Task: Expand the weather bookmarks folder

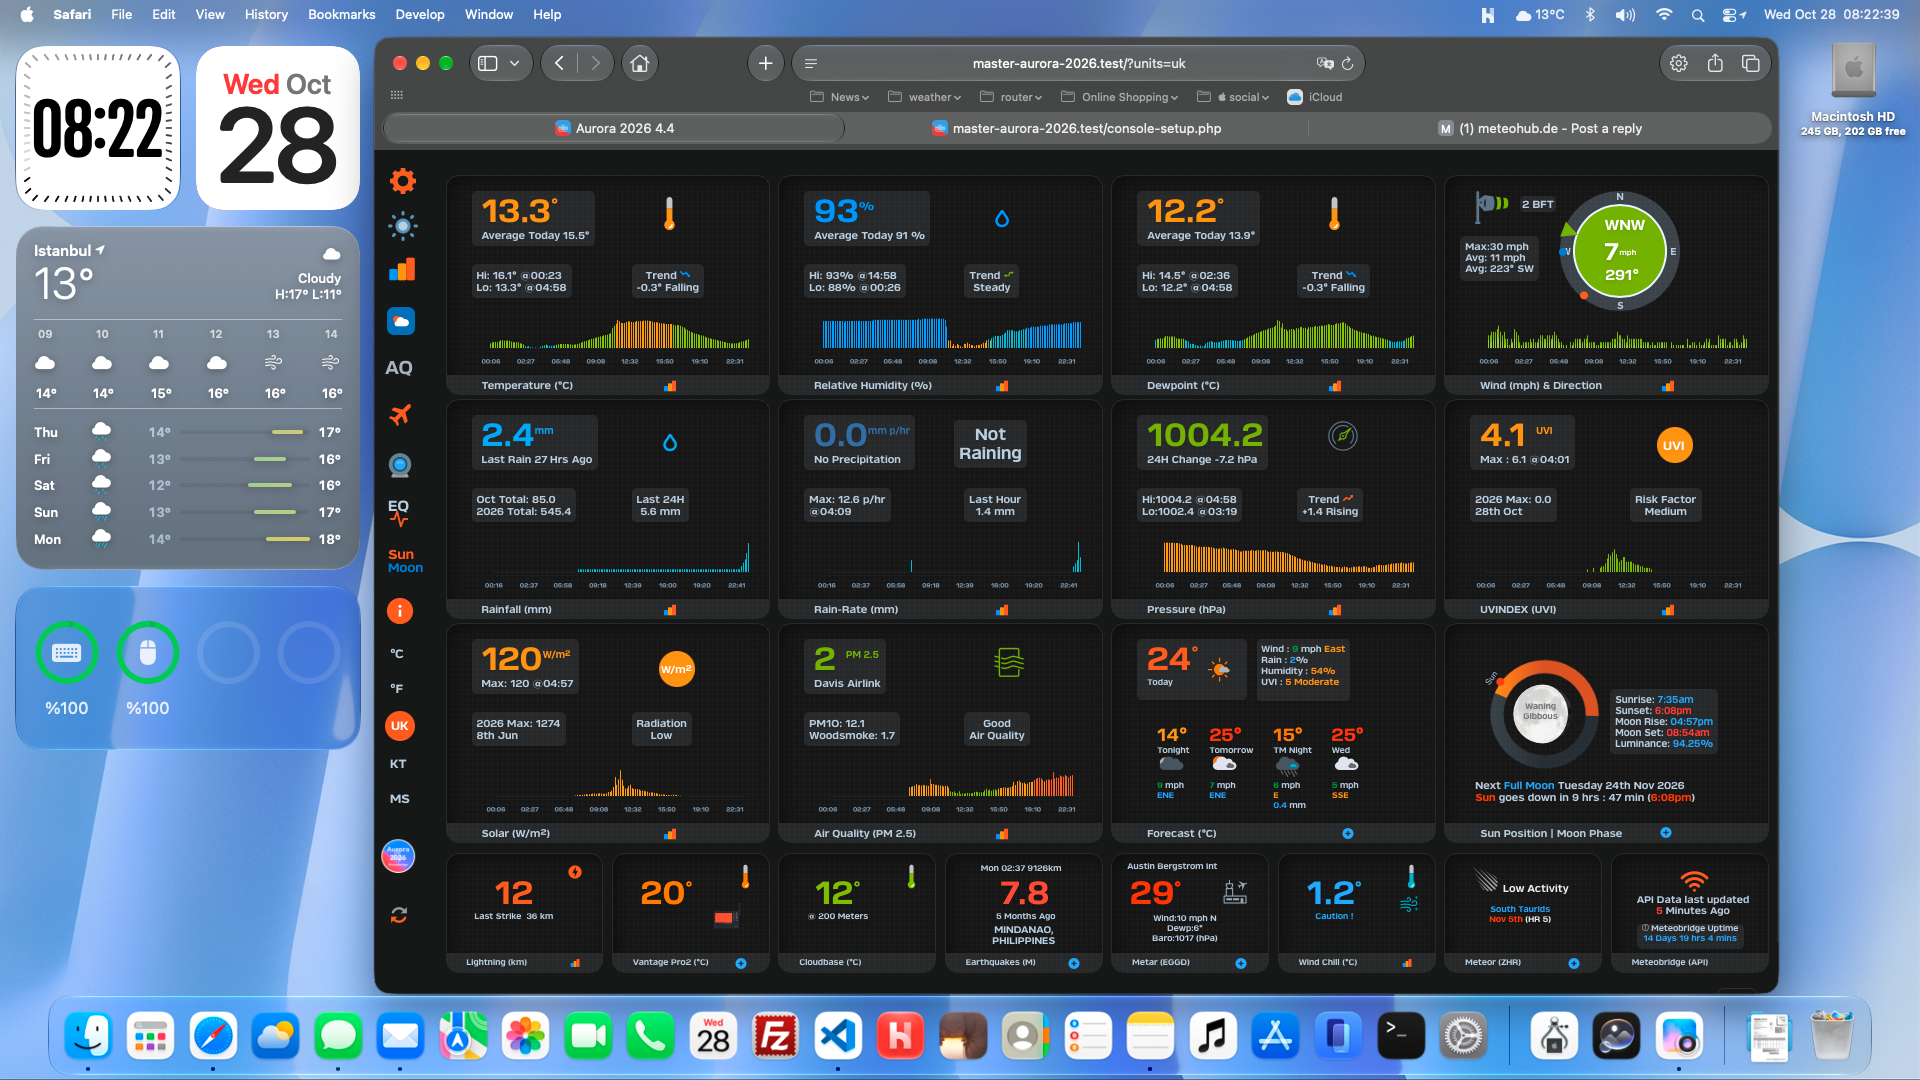Action: point(924,97)
